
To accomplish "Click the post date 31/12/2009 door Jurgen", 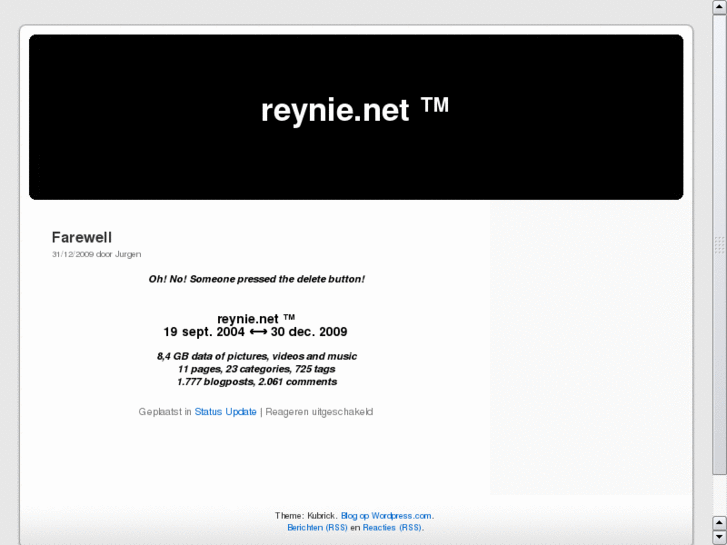I will (96, 254).
